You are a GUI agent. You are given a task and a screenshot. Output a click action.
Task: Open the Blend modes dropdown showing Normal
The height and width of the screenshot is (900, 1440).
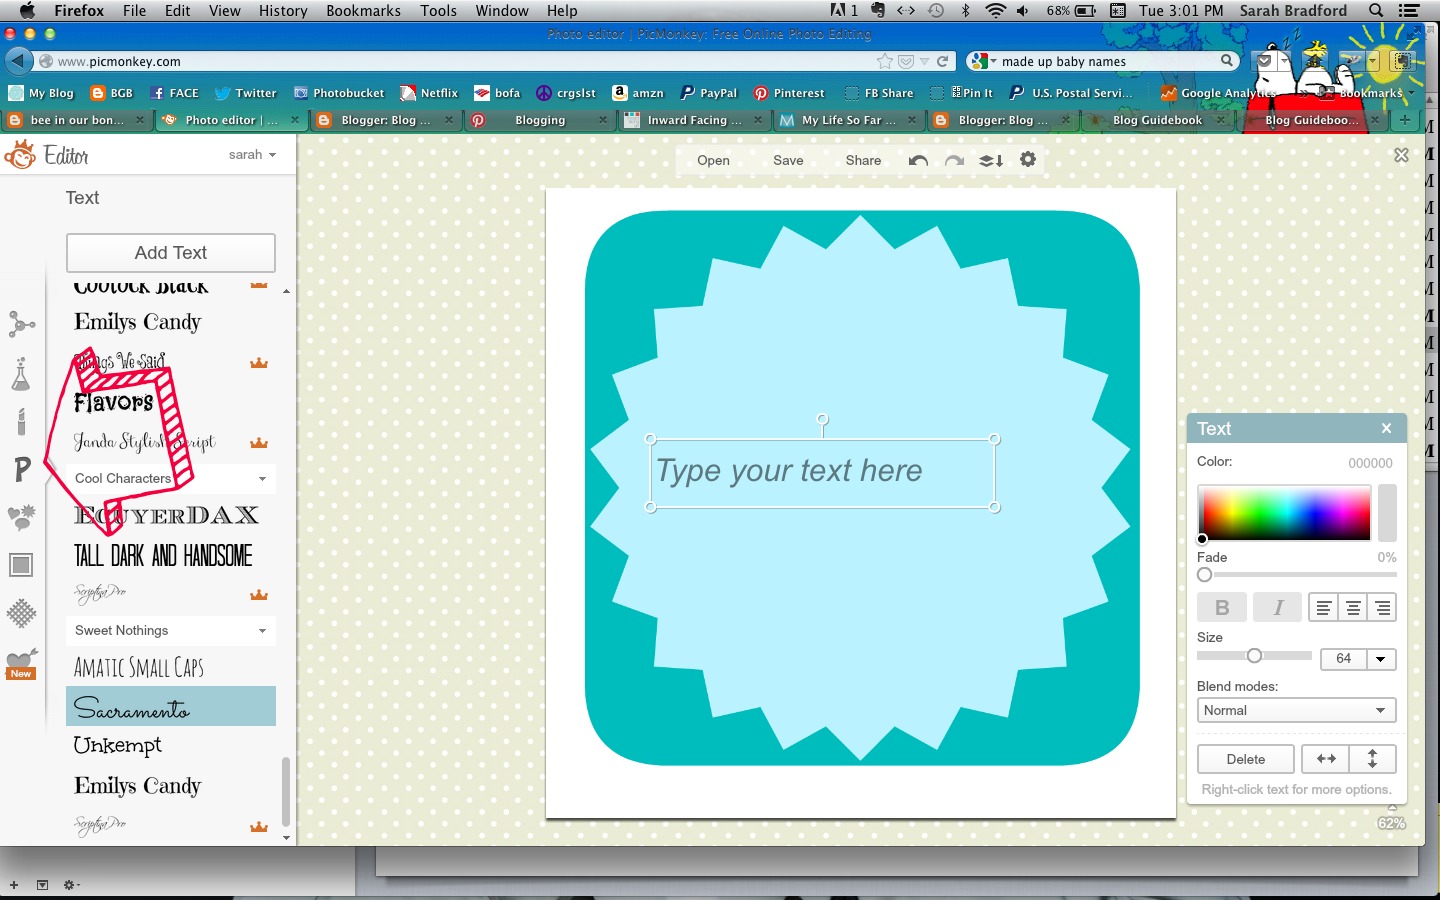(x=1296, y=710)
